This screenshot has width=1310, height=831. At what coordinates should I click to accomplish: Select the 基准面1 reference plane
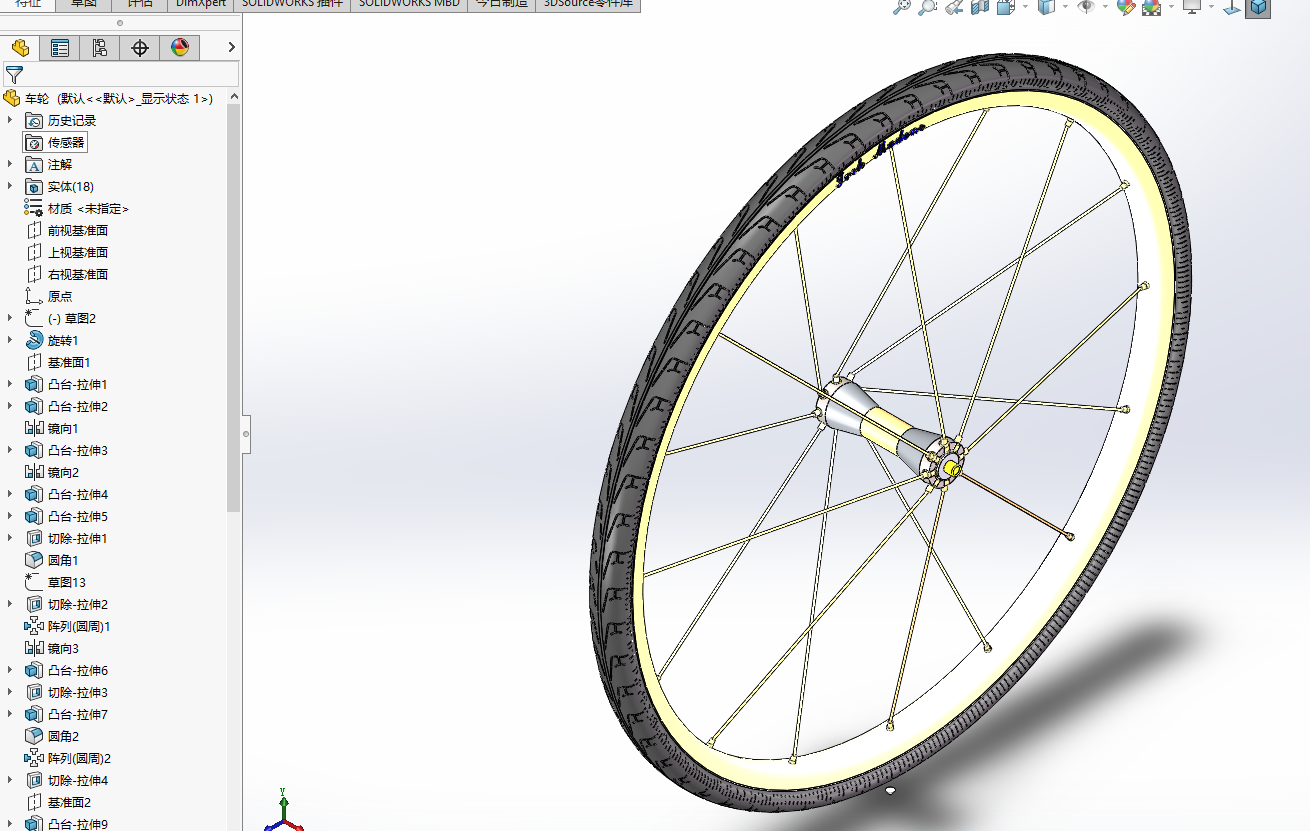pyautogui.click(x=58, y=363)
